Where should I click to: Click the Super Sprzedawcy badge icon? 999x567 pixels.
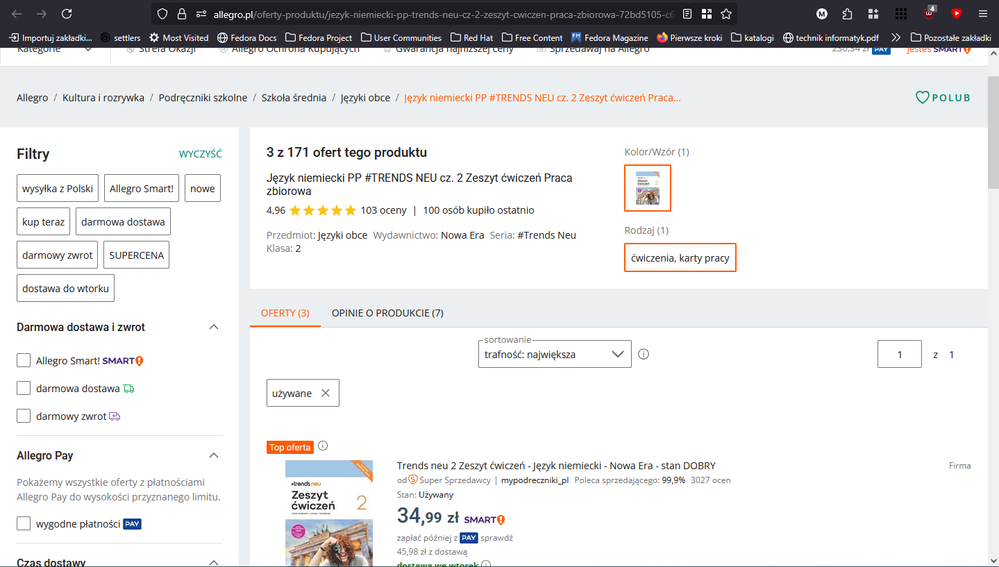point(413,480)
